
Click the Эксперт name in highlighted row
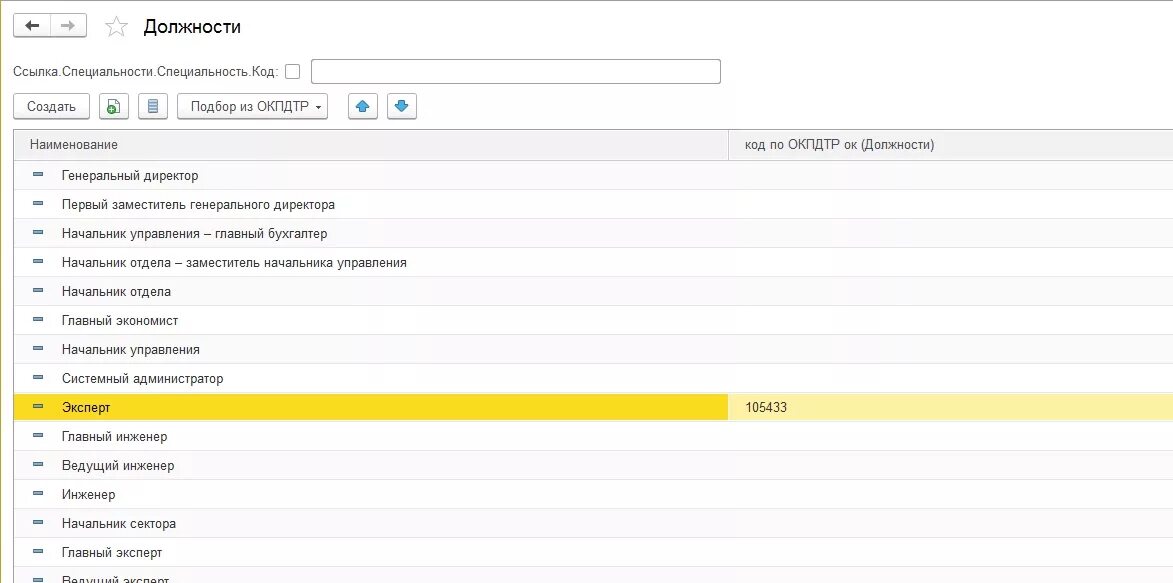(86, 408)
